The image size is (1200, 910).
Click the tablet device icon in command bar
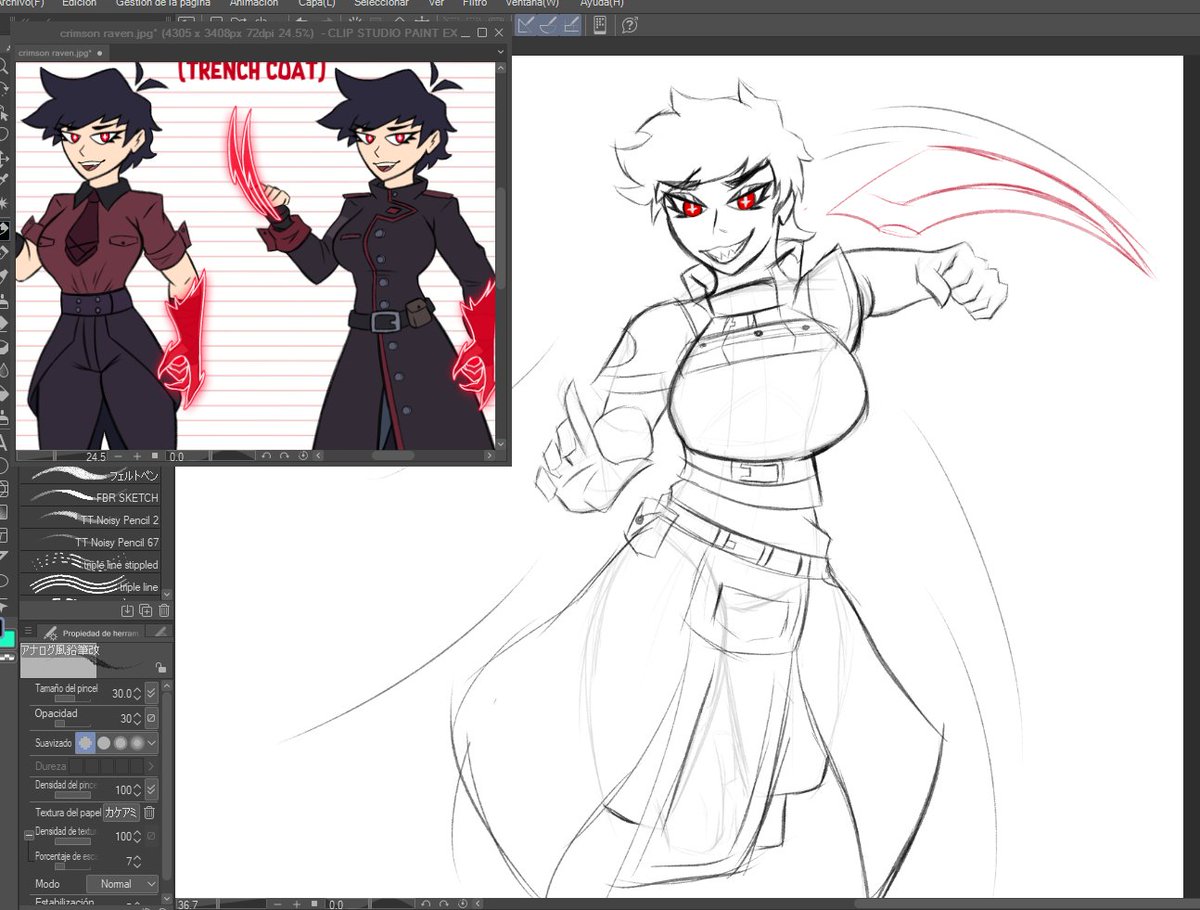pyautogui.click(x=600, y=24)
